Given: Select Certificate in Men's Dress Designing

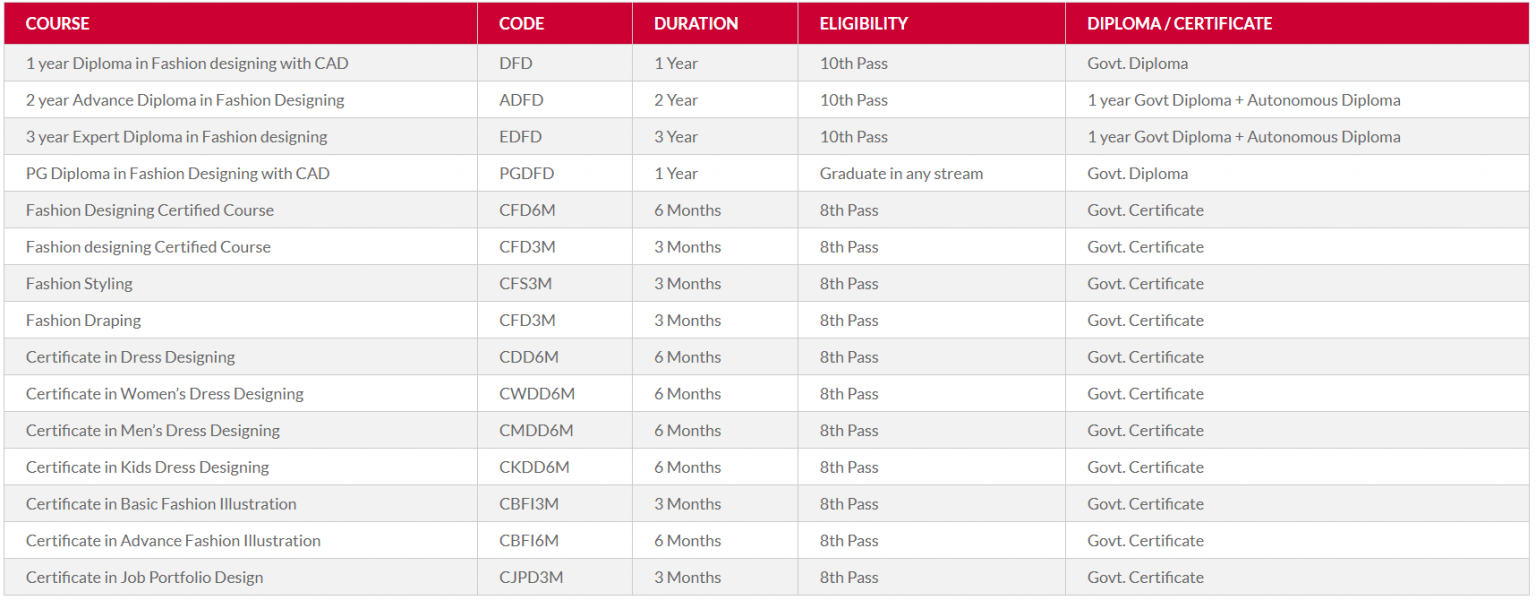Looking at the screenshot, I should [153, 430].
